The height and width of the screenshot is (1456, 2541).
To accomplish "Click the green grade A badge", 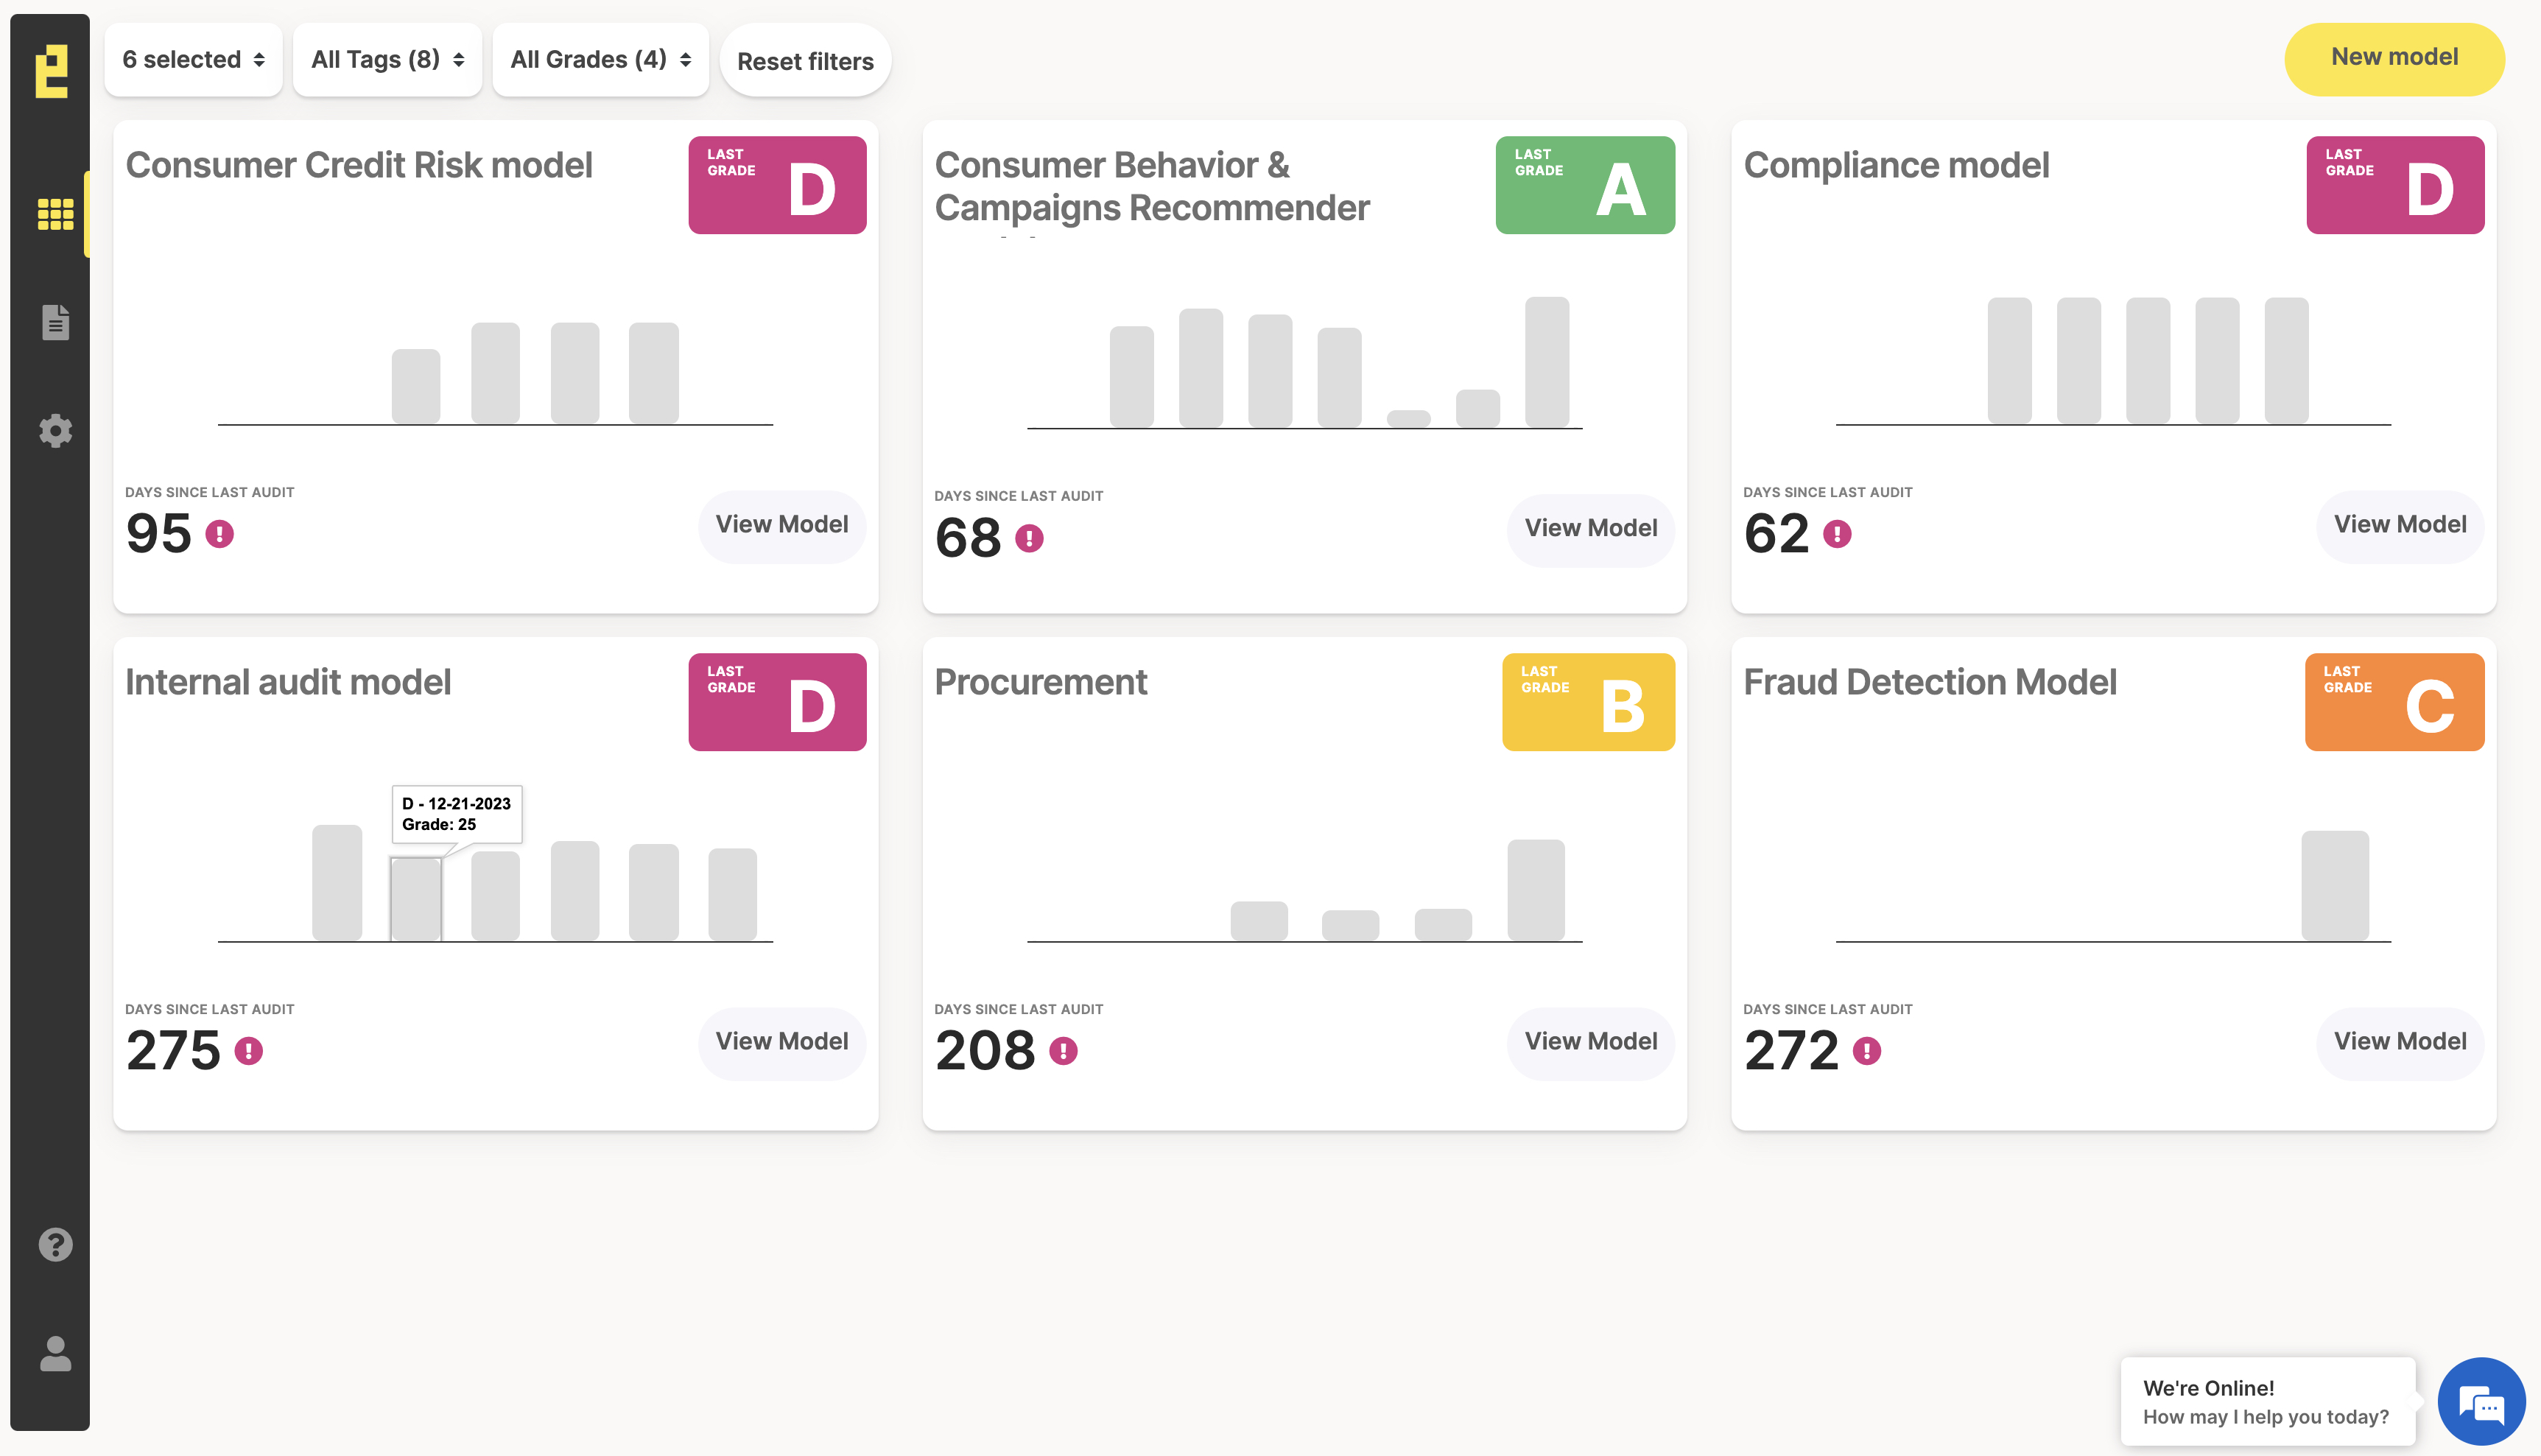I will pyautogui.click(x=1585, y=186).
